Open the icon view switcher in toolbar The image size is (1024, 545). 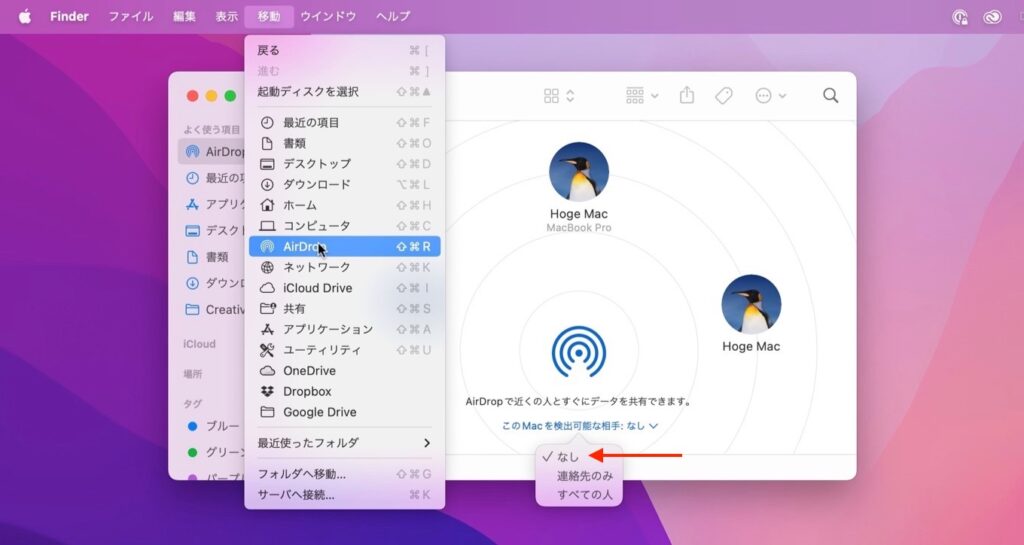tap(558, 96)
